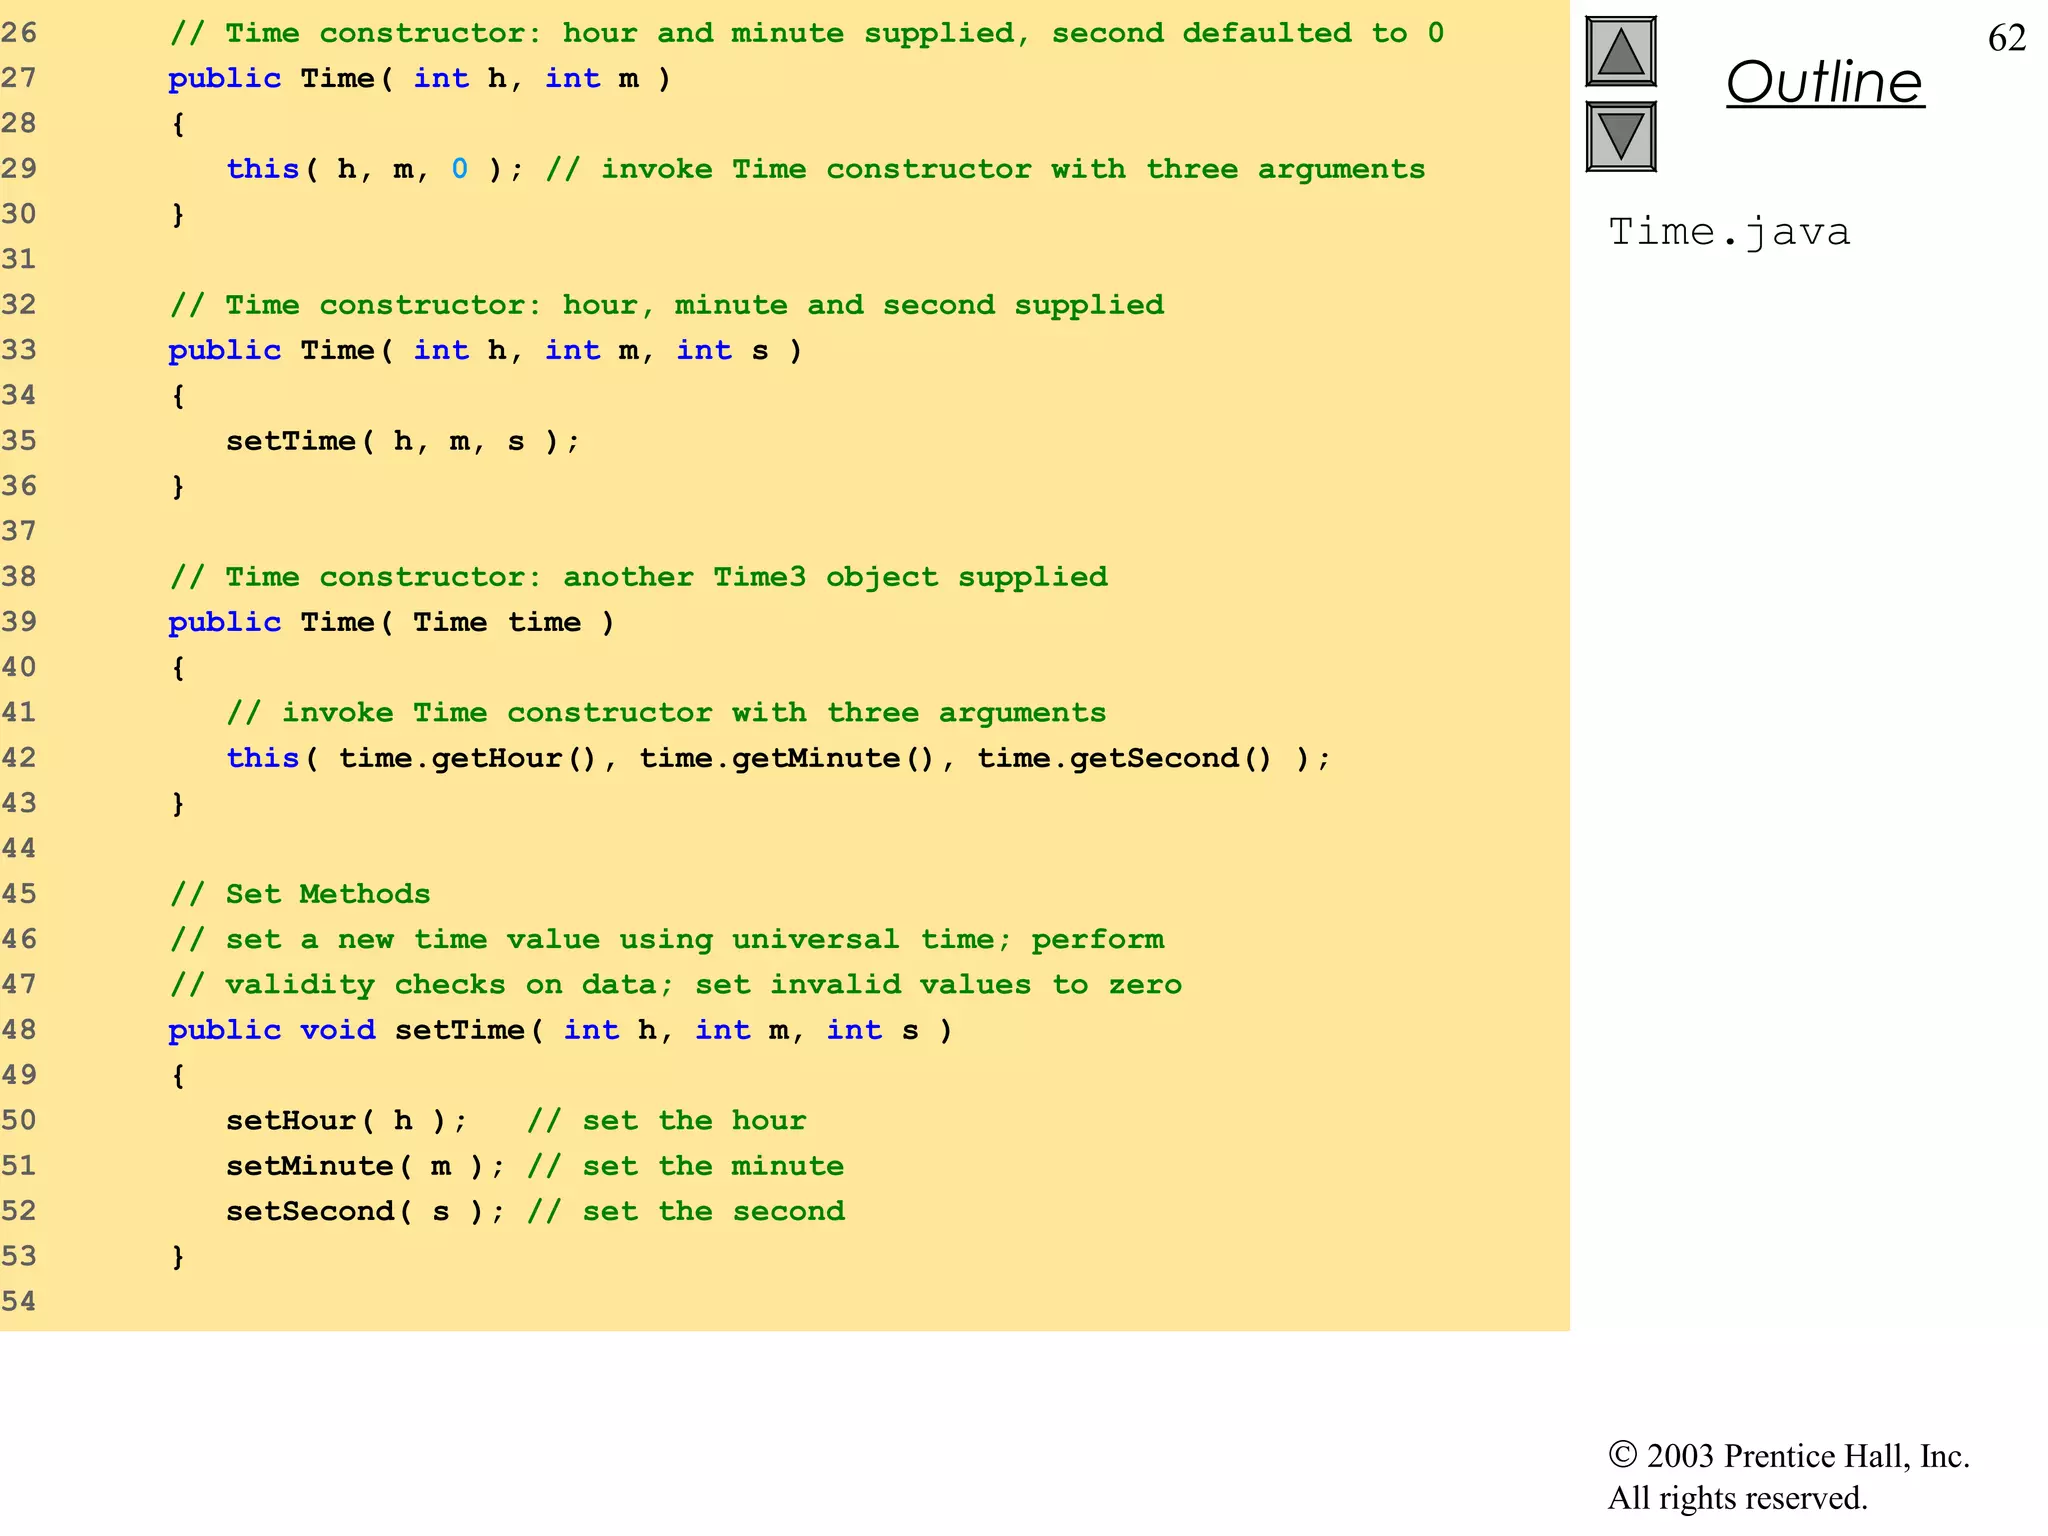Click setHour( h ); on line 50
Viewport: 2048px width, 1536px height.
[347, 1120]
